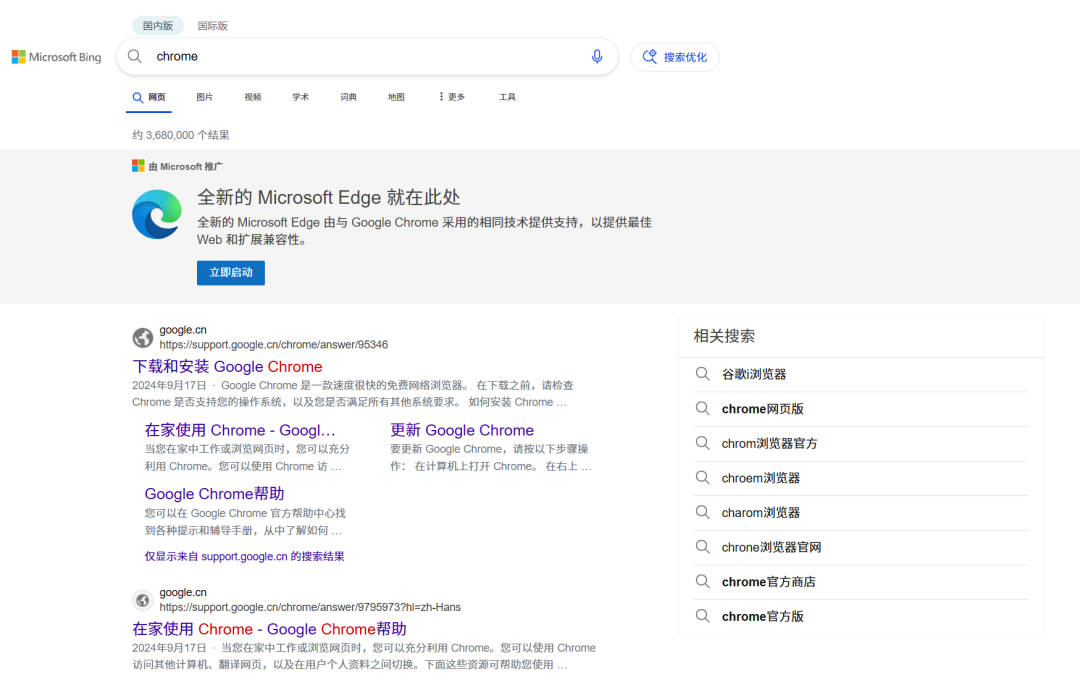Click the 约 3,680,000 个结果 count text

(x=181, y=135)
